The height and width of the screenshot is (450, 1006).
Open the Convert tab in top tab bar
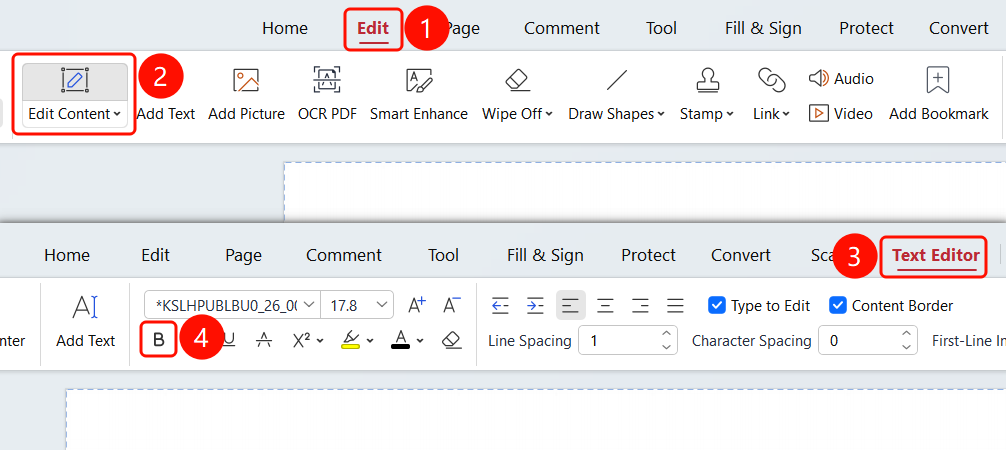959,28
